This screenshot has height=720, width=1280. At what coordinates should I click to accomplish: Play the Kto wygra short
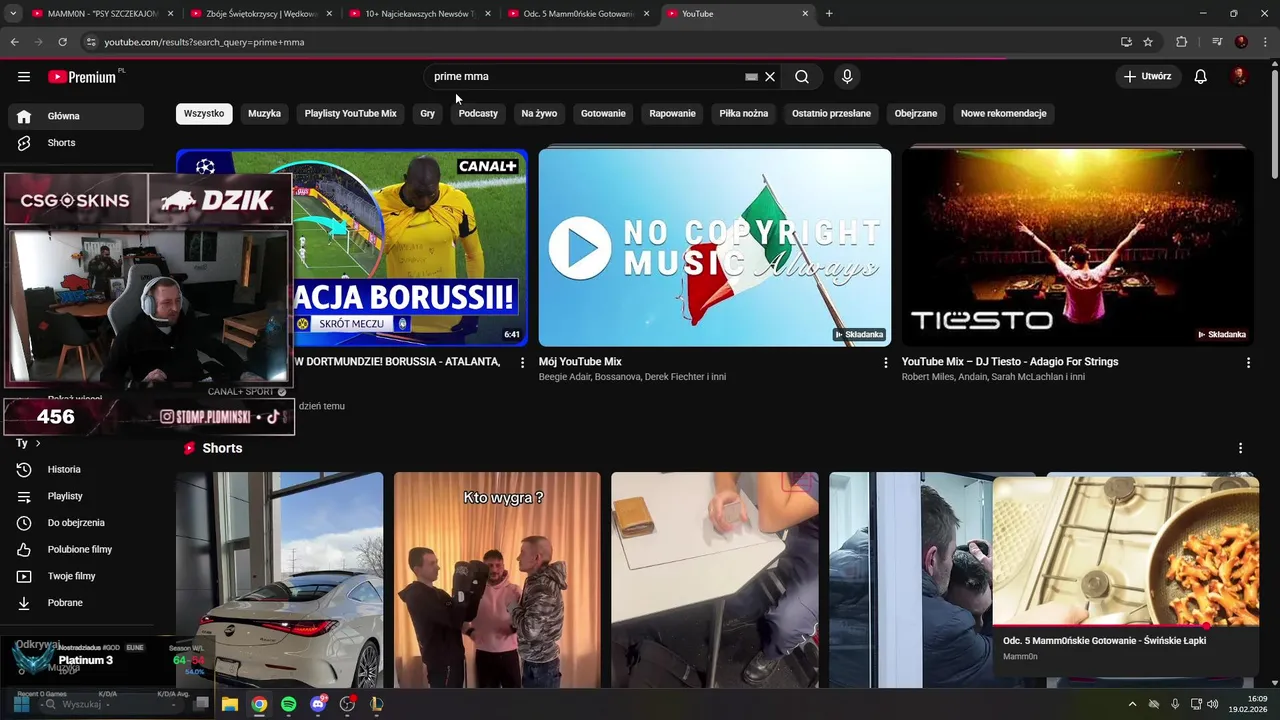(x=497, y=580)
